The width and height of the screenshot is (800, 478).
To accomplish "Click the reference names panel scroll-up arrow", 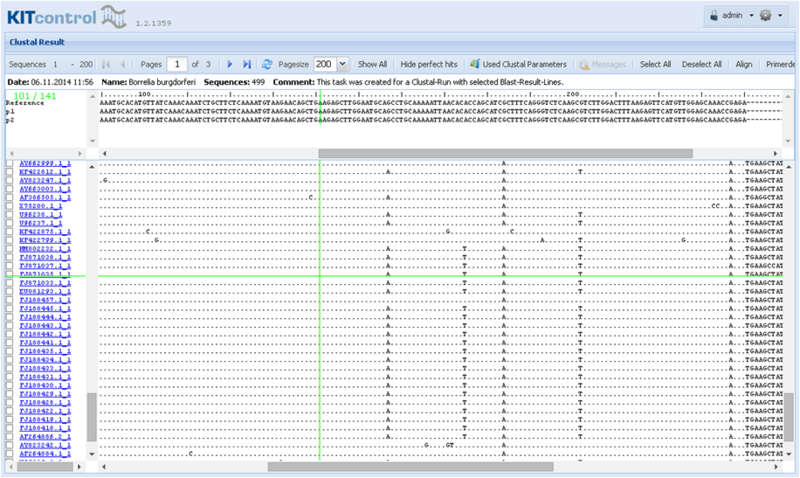I will [92, 96].
